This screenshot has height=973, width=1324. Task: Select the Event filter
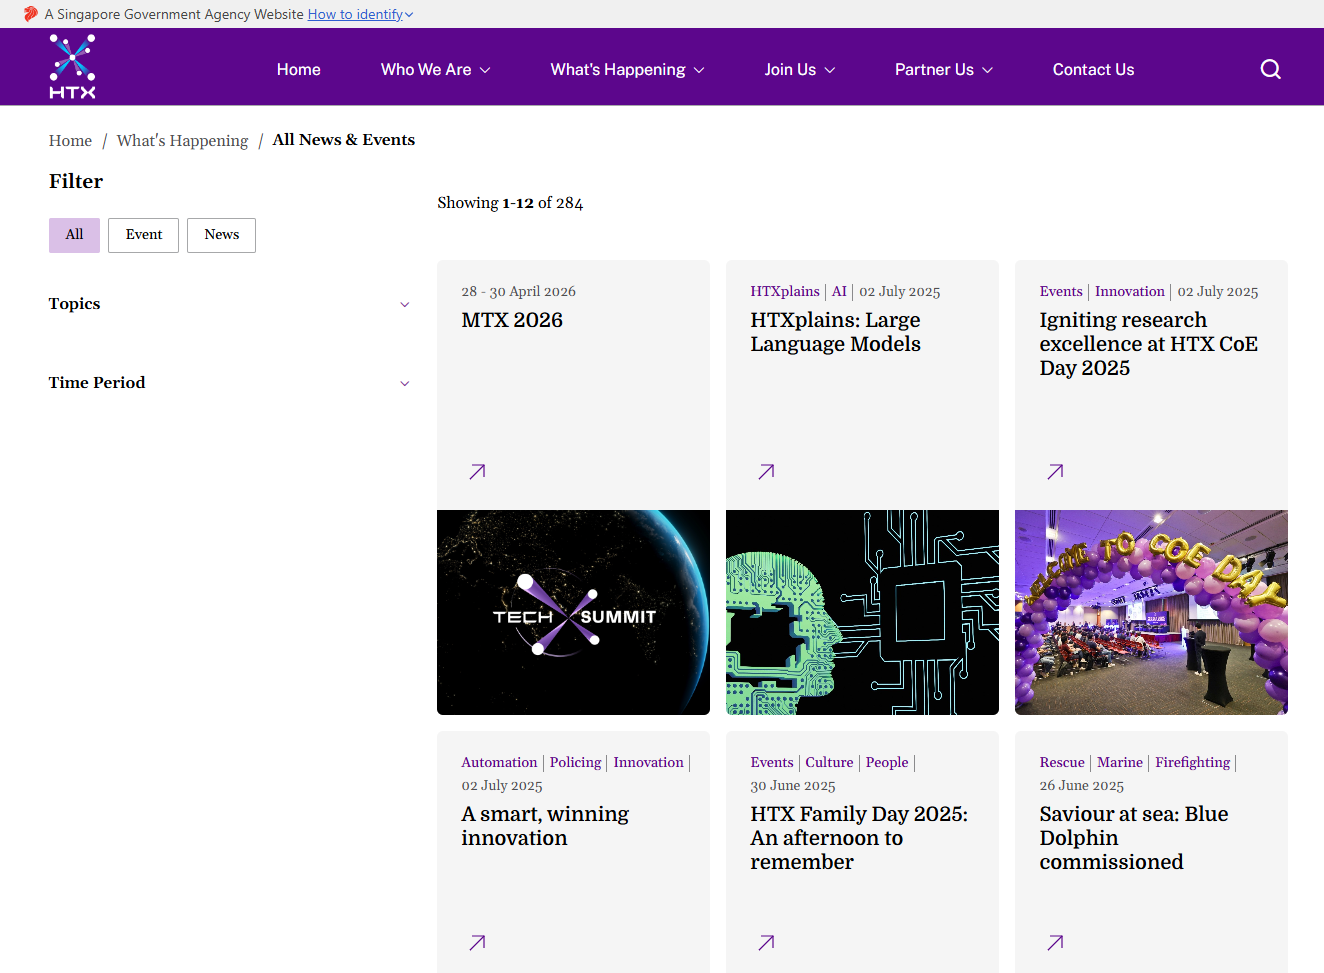(x=144, y=235)
